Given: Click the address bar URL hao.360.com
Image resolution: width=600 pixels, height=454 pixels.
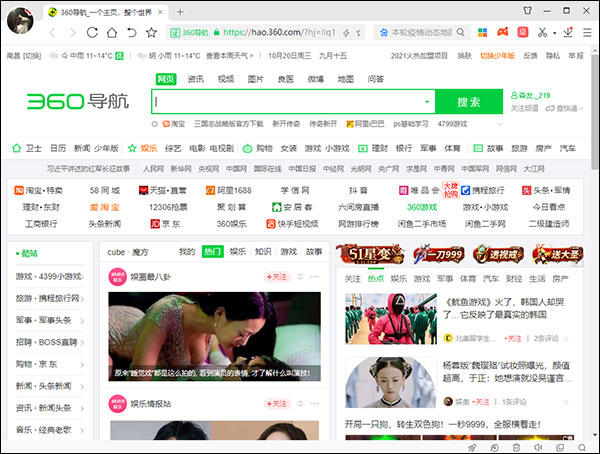Looking at the screenshot, I should [x=279, y=33].
